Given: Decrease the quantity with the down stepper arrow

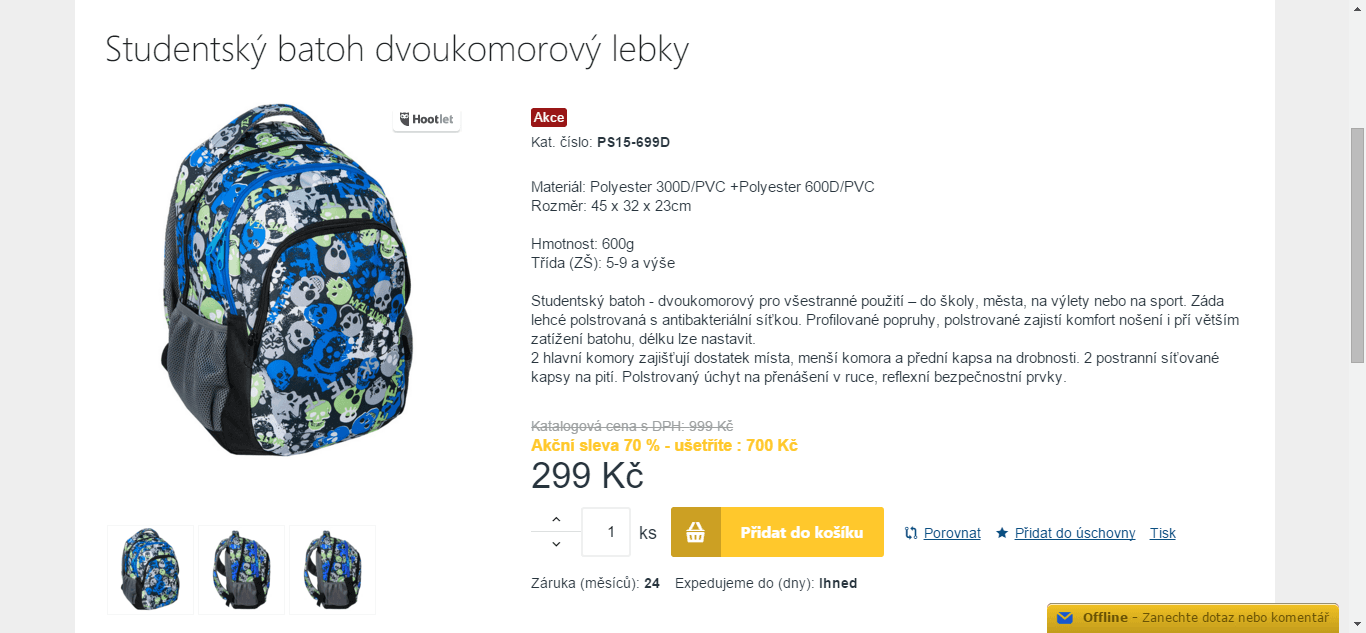Looking at the screenshot, I should tap(554, 544).
